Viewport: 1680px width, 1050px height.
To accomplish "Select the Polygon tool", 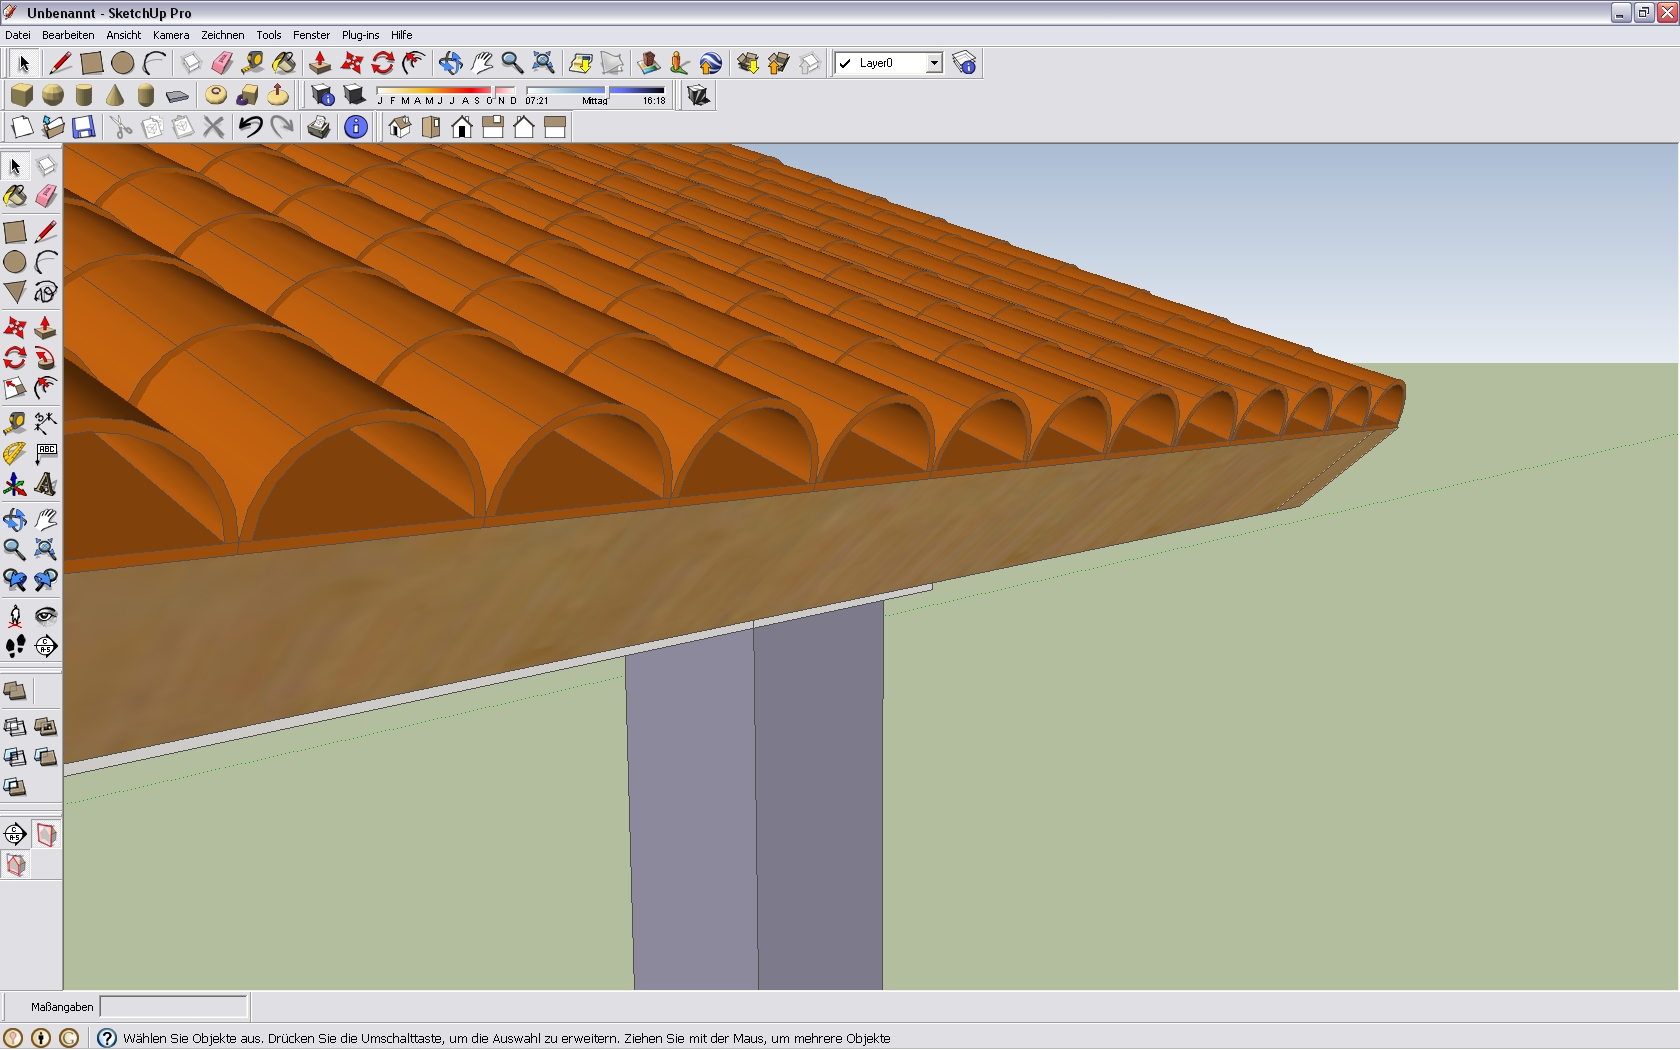I will (15, 292).
